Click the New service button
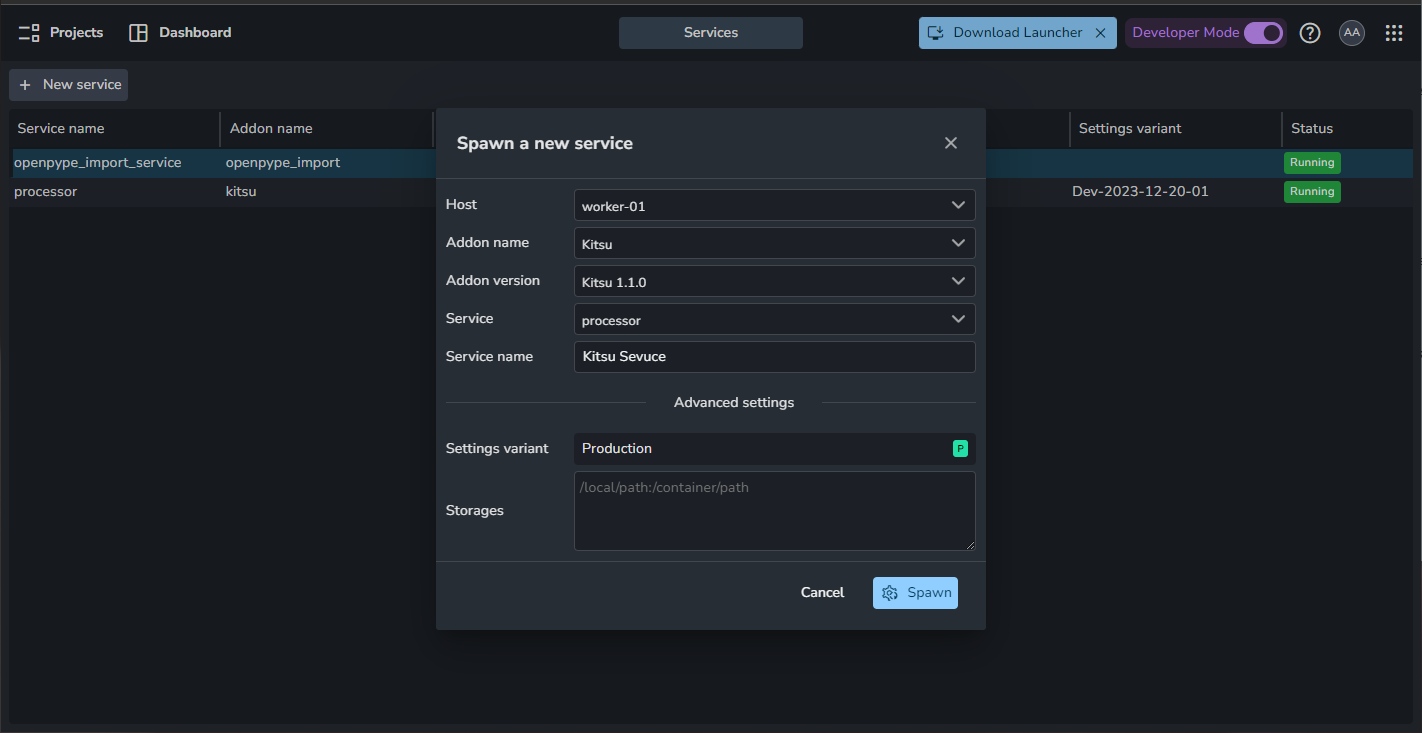1422x733 pixels. pos(69,85)
